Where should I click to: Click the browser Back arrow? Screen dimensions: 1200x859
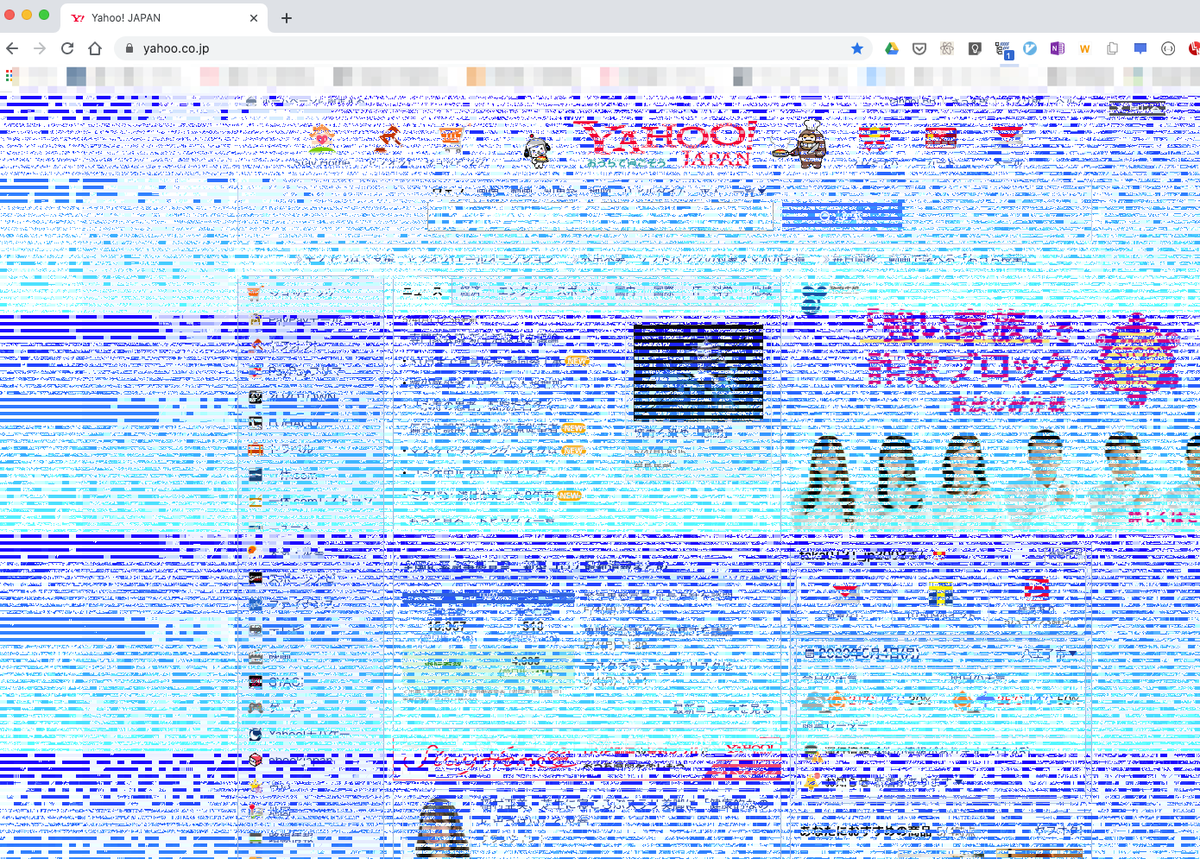(13, 48)
